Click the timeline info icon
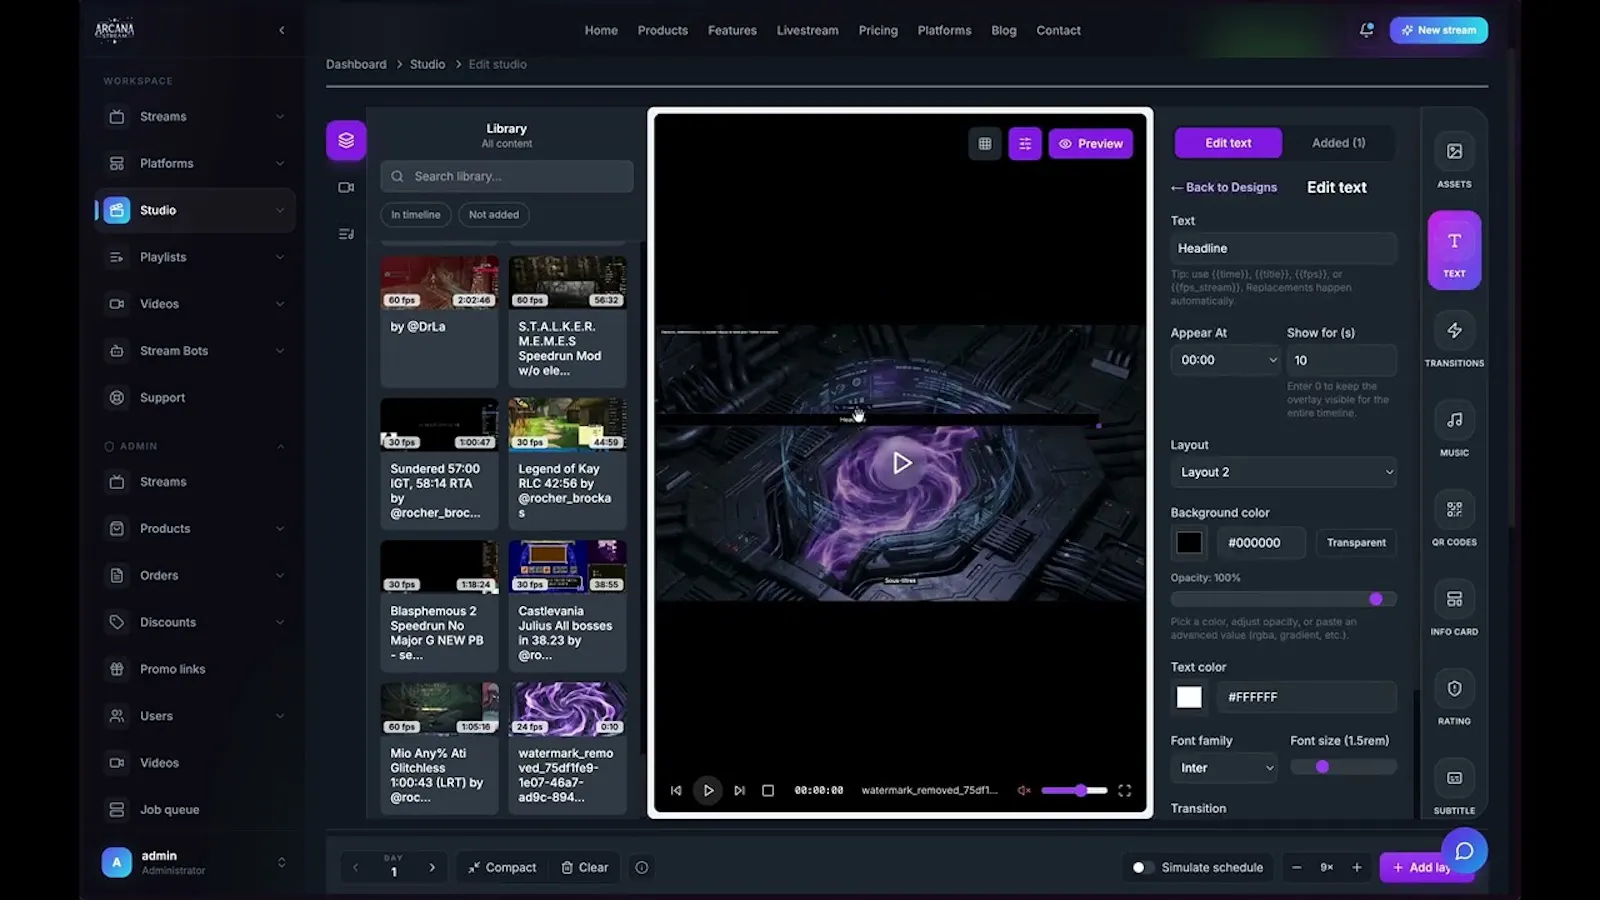1600x900 pixels. pos(642,867)
